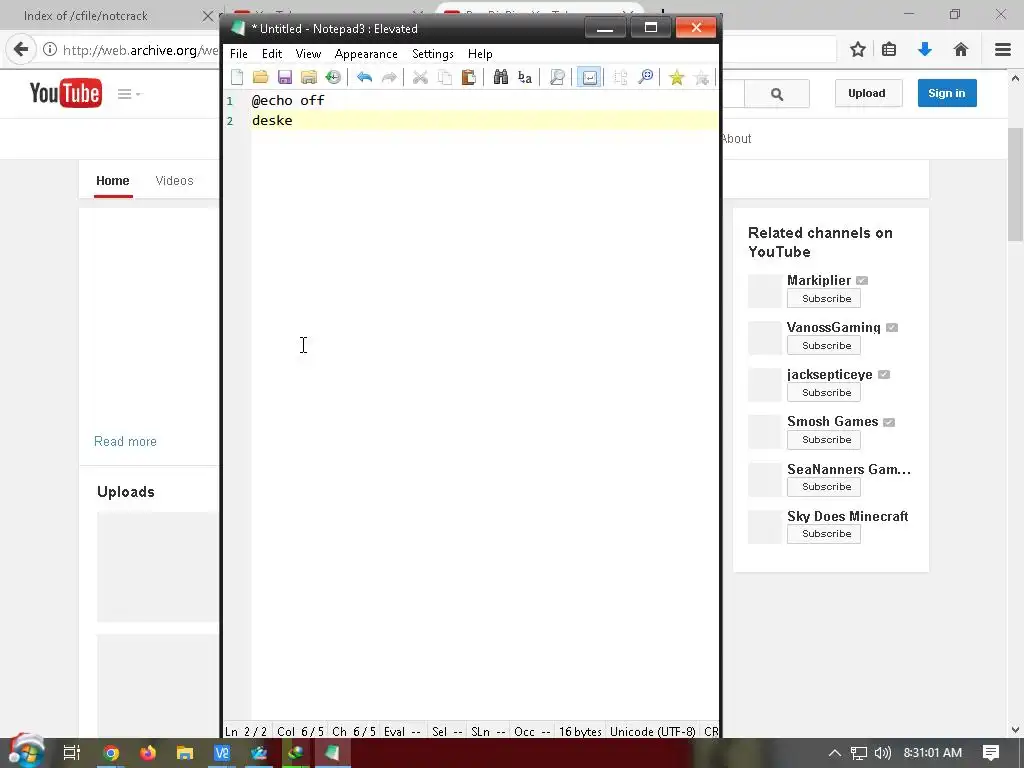Open File Explorer from the taskbar

[x=185, y=753]
